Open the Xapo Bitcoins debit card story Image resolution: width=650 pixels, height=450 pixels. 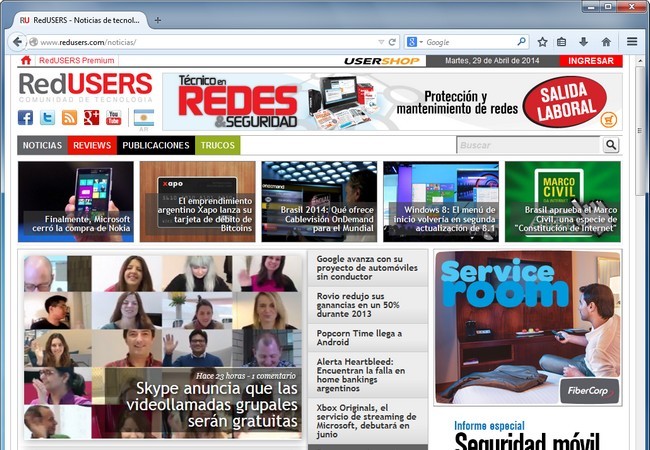click(x=197, y=202)
